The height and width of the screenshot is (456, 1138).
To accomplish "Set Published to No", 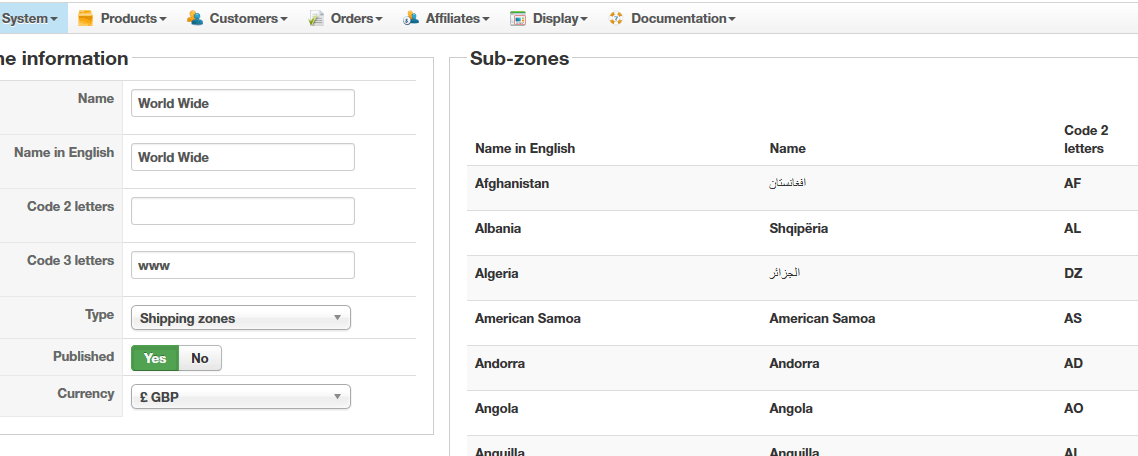I will (x=200, y=358).
